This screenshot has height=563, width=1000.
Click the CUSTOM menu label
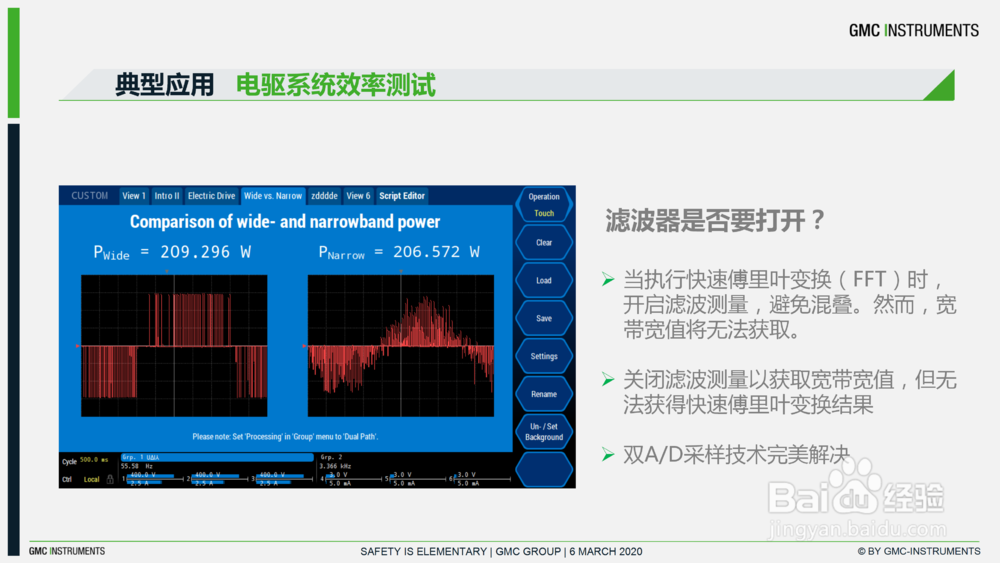pyautogui.click(x=89, y=196)
